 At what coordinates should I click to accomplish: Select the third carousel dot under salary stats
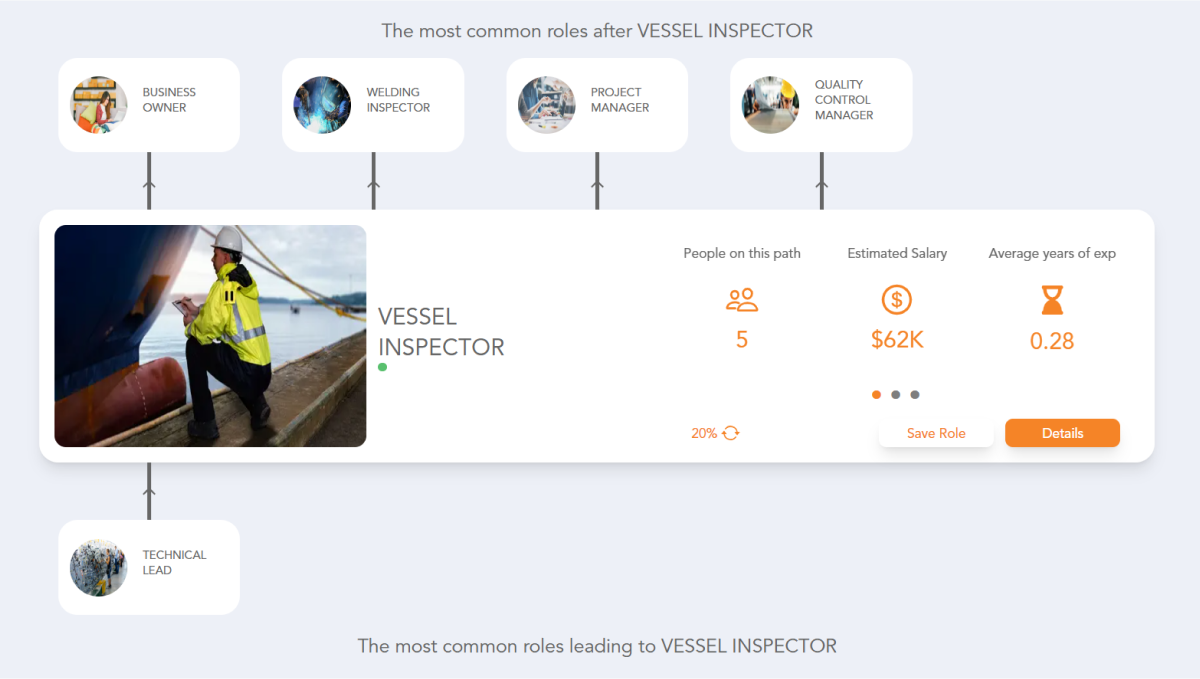click(915, 394)
